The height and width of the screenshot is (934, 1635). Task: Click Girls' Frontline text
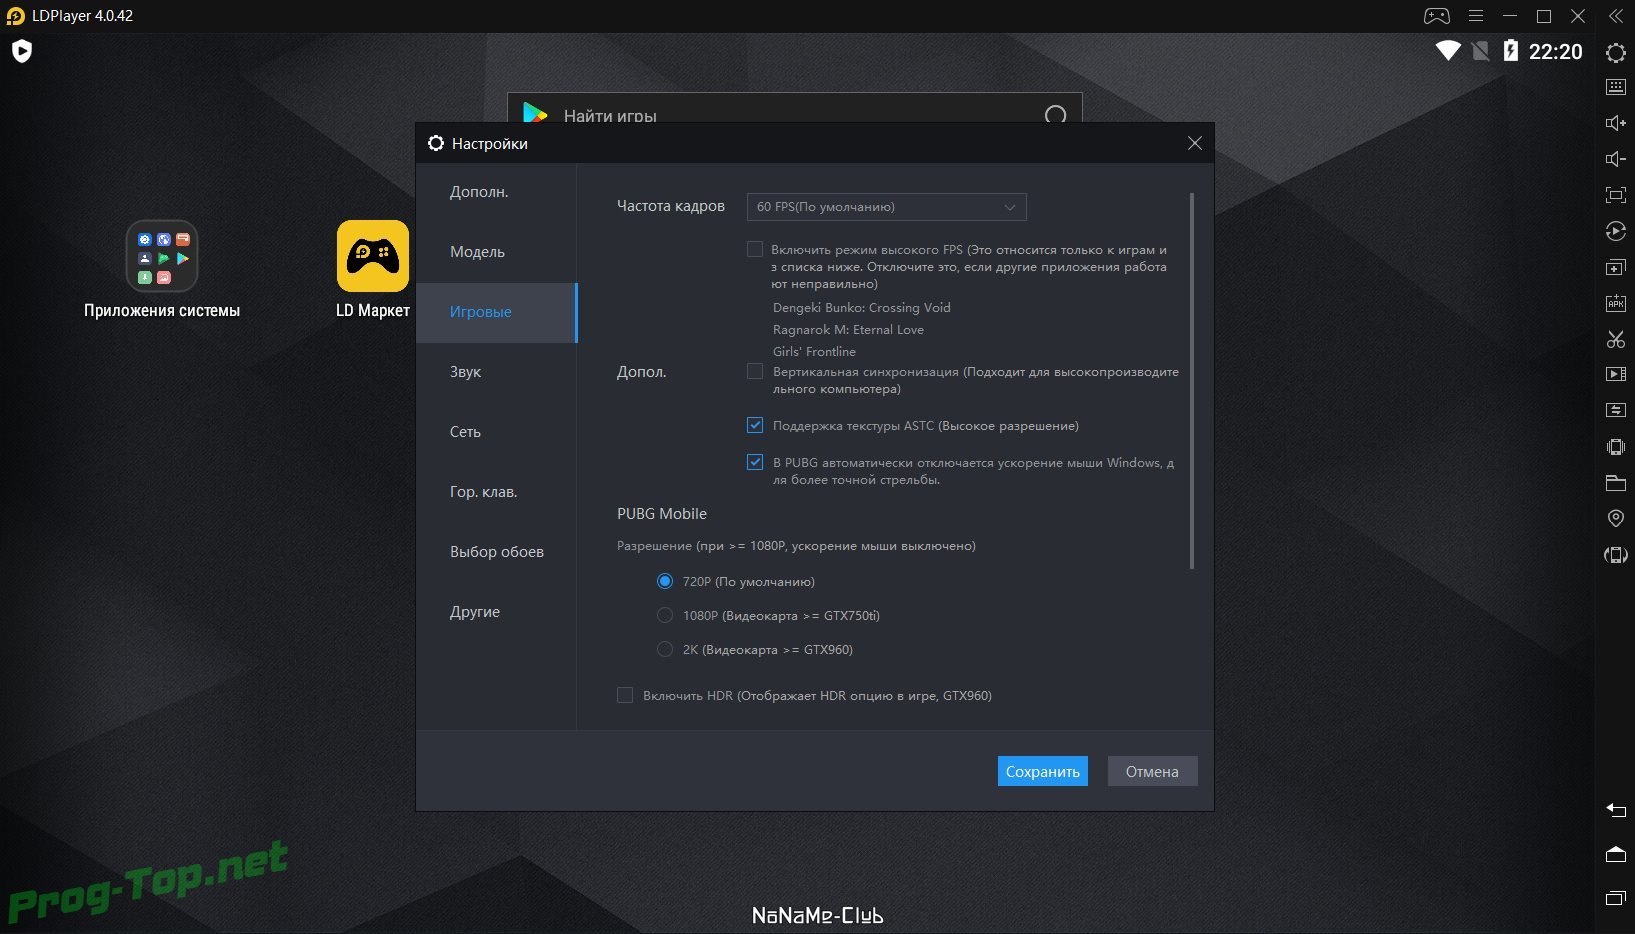(x=814, y=352)
